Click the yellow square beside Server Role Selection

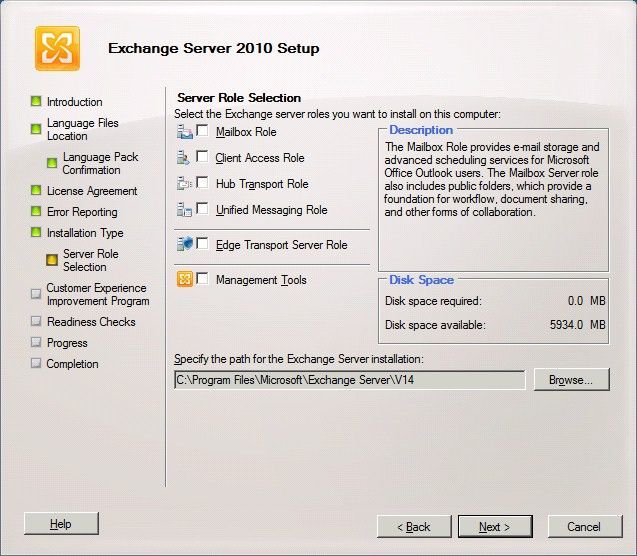point(52,260)
